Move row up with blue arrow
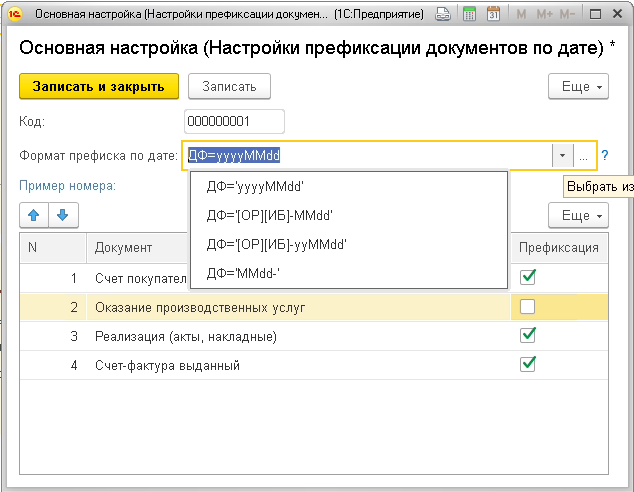Screen dimensions: 634x492 34,215
